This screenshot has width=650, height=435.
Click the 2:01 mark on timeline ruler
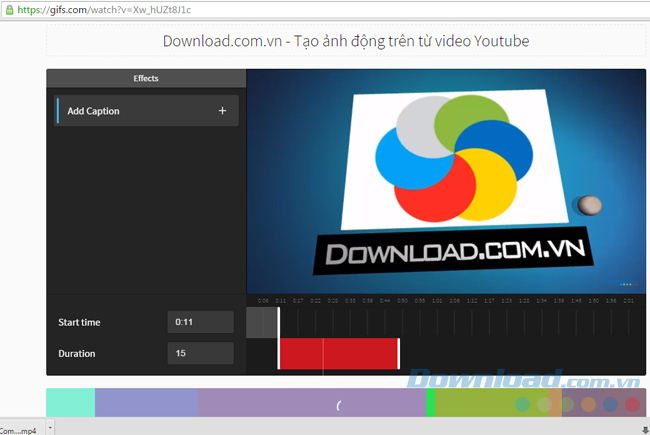(627, 300)
